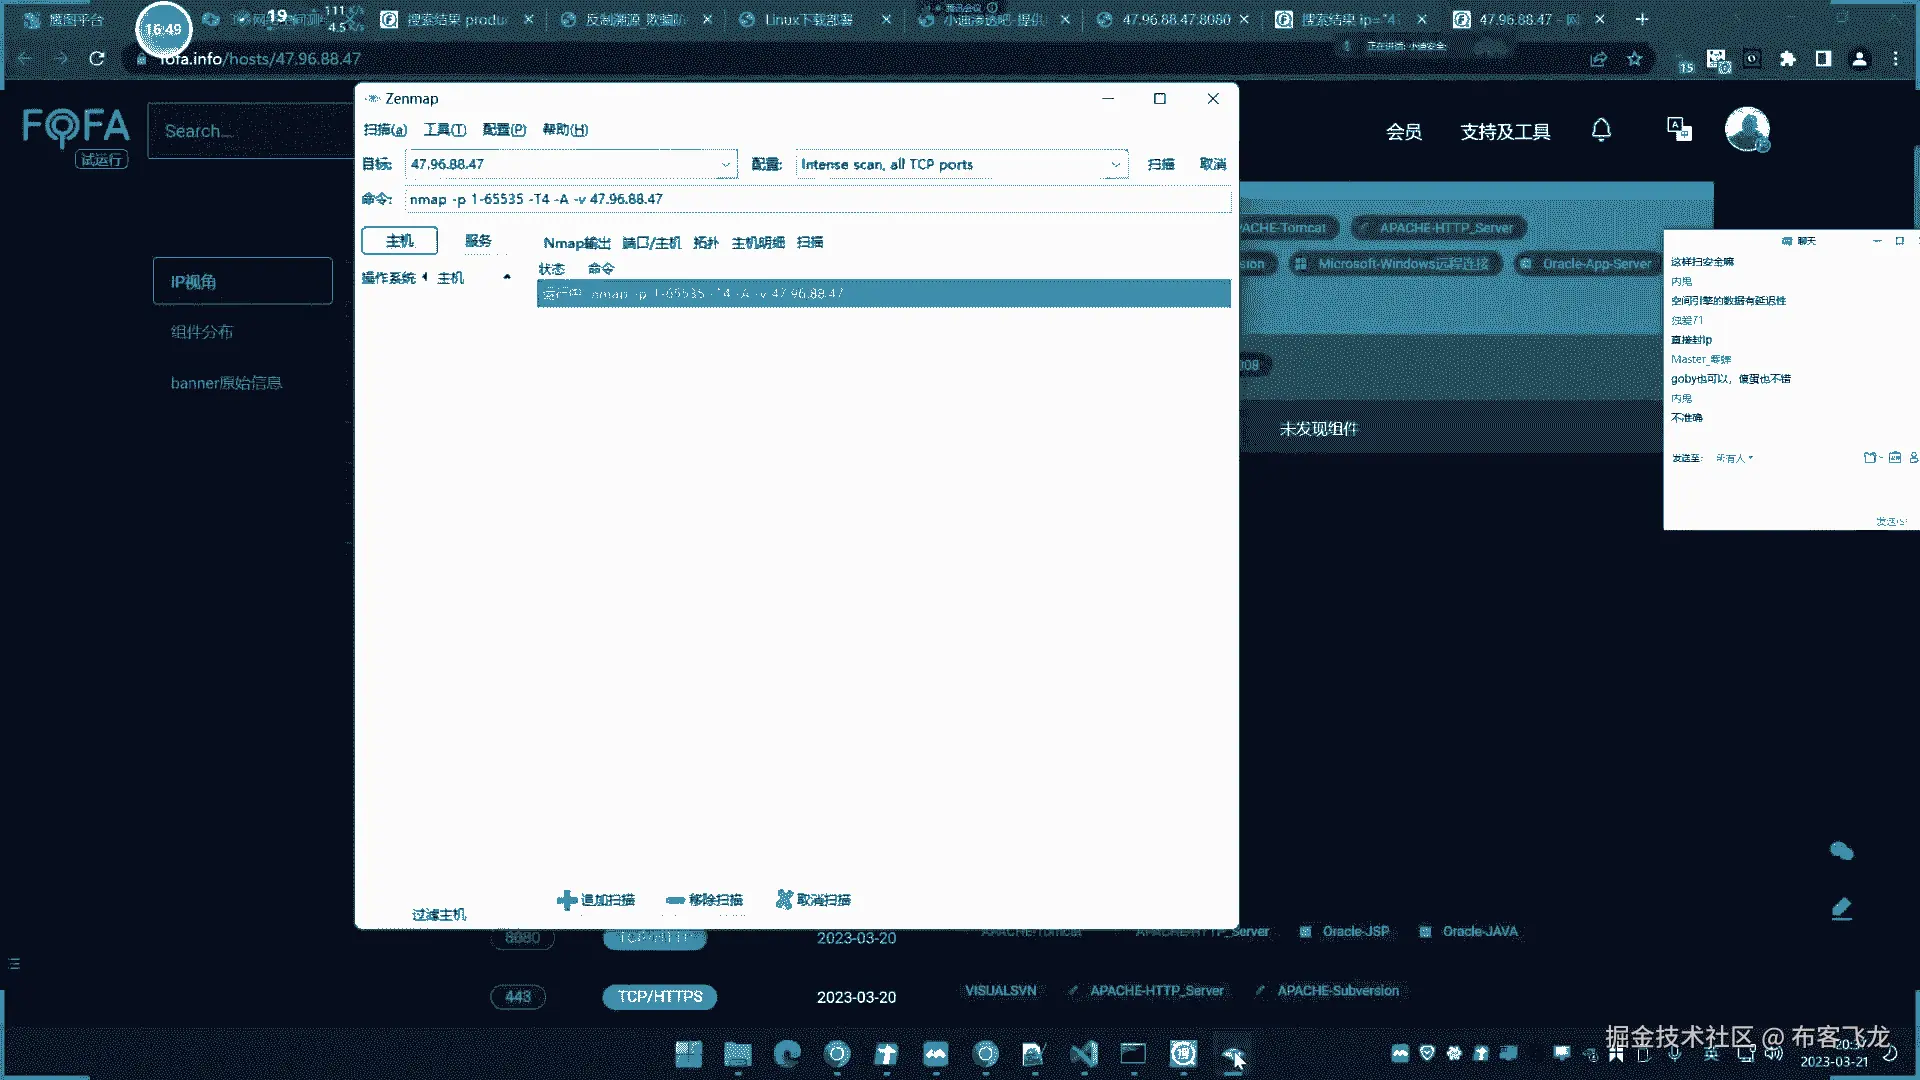Click the 扫描 start scan button
Image resolution: width=1920 pixels, height=1080 pixels.
(1161, 164)
